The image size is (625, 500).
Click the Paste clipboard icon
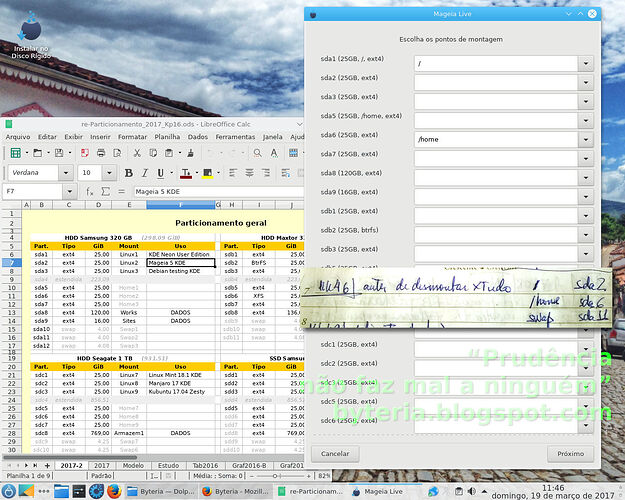point(169,153)
